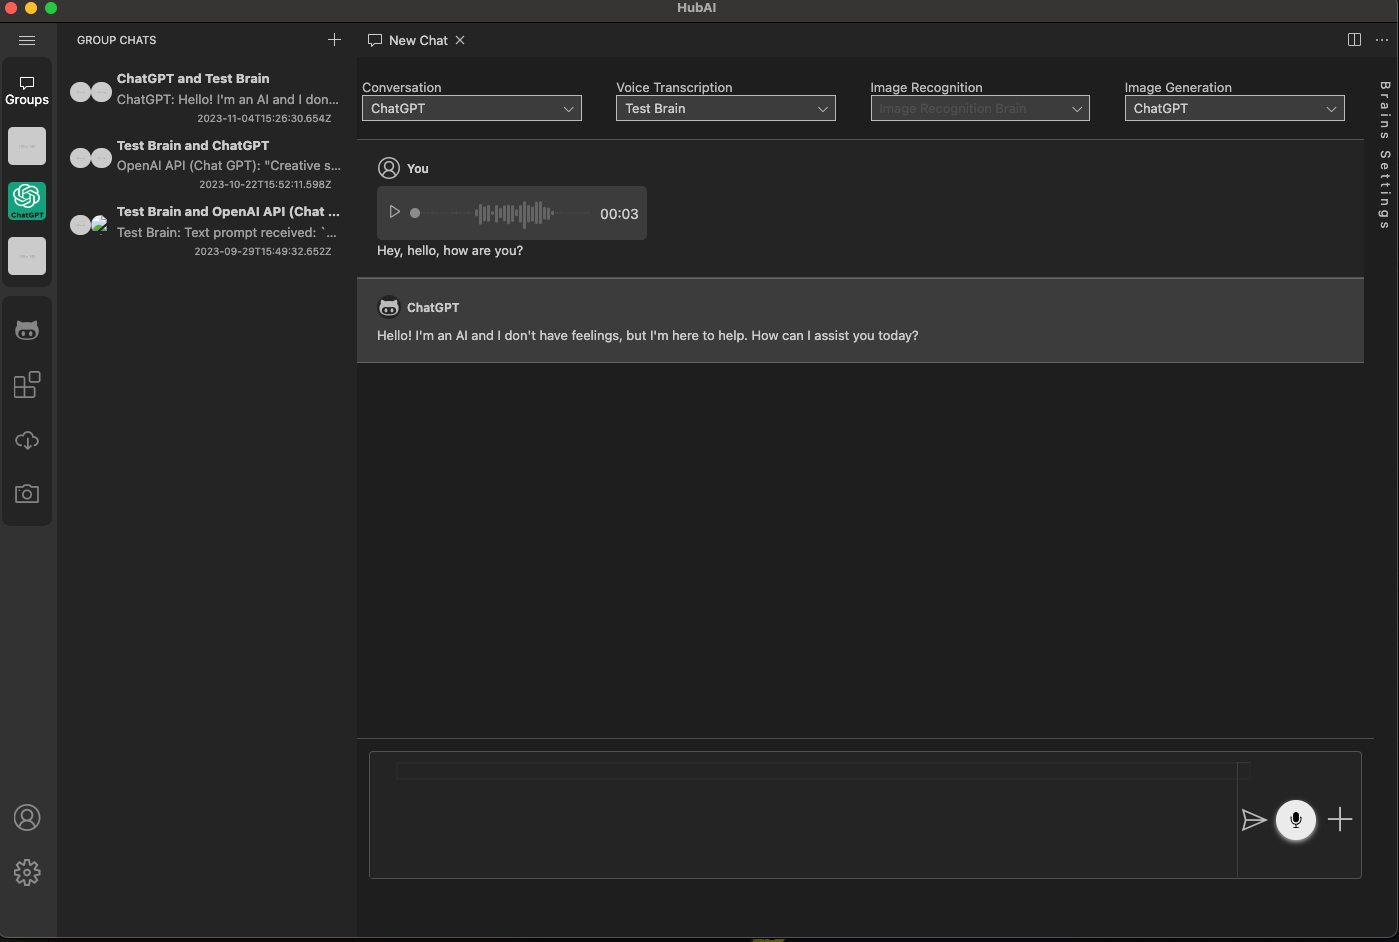
Task: Open the Image Generation ChatGPT dropdown
Action: pyautogui.click(x=1234, y=108)
